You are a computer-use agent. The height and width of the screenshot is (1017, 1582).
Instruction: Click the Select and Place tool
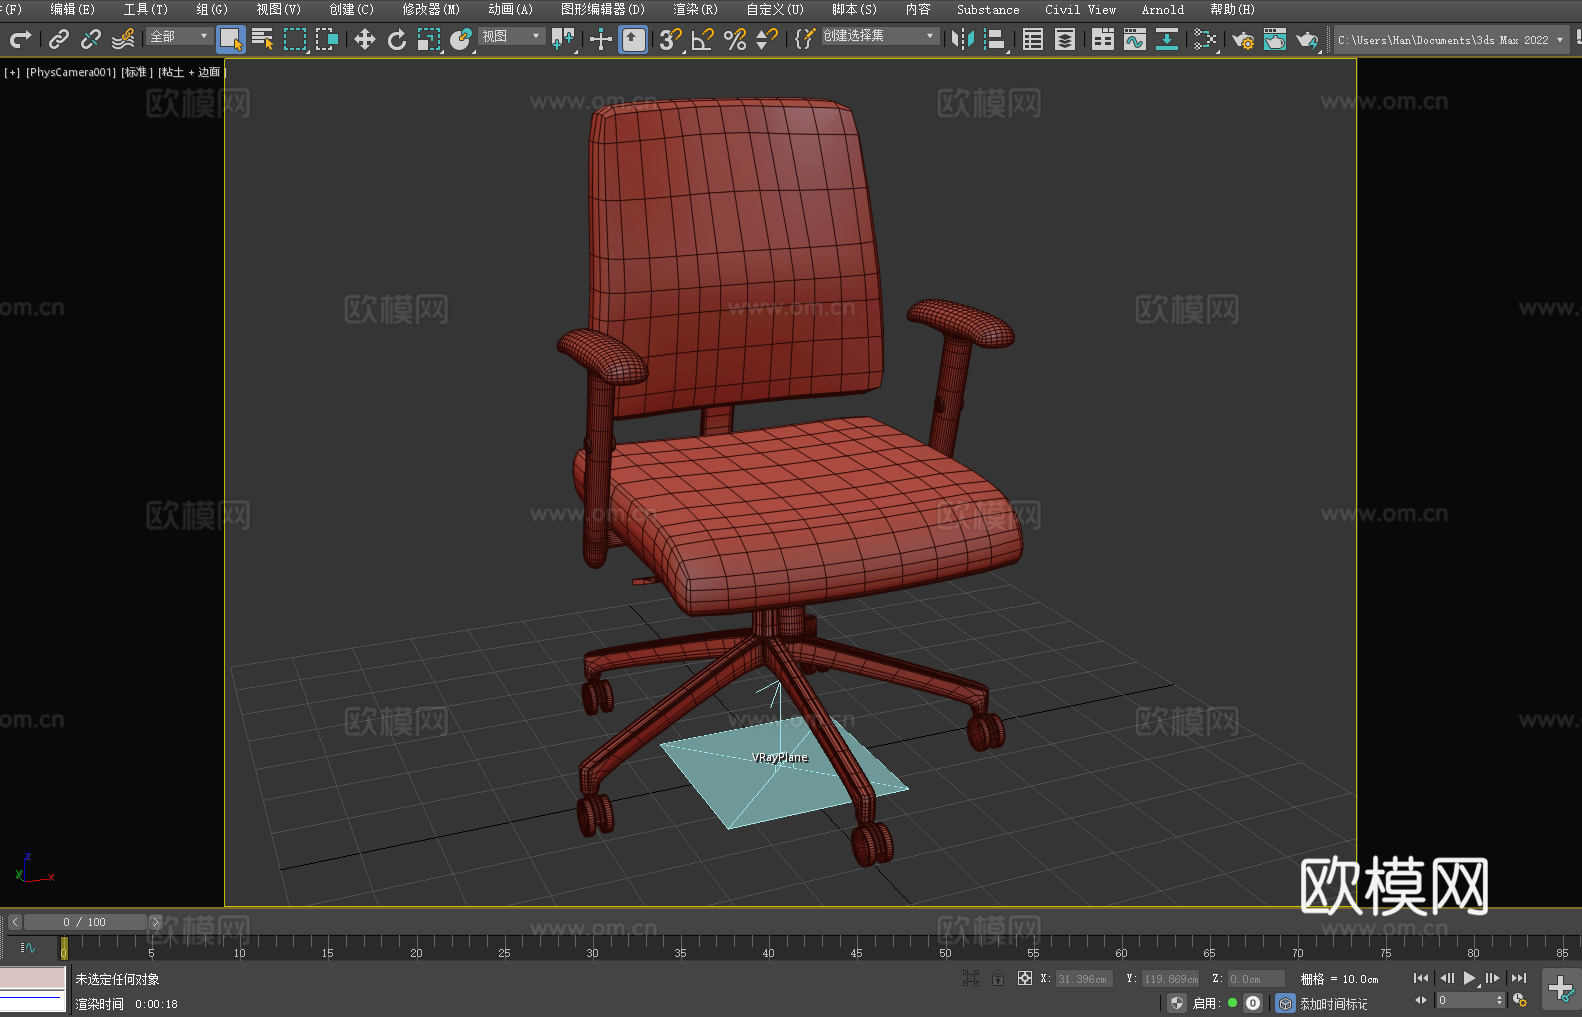(461, 39)
